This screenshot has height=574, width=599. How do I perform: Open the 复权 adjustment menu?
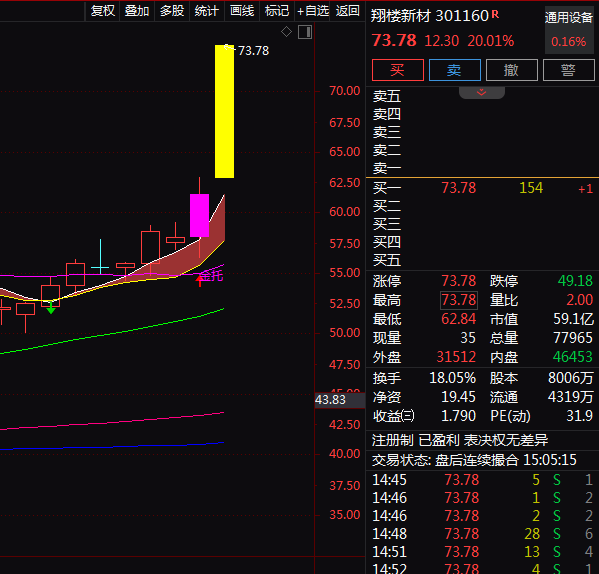(102, 10)
